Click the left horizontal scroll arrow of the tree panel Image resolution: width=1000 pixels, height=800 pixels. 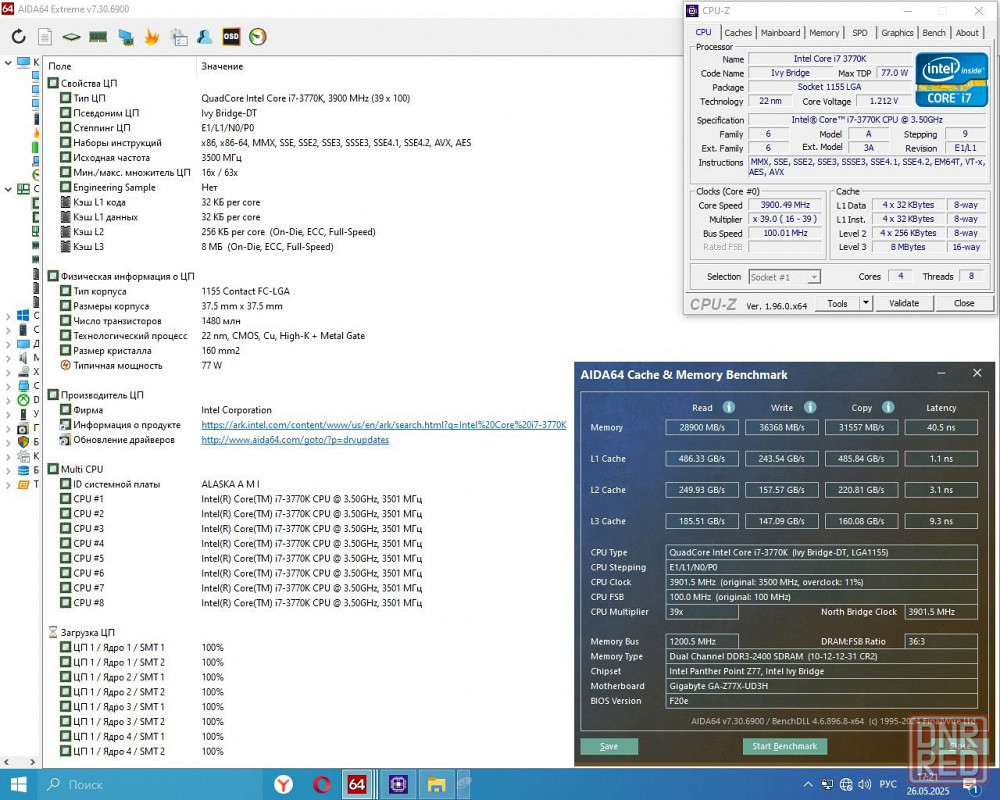tap(6, 762)
